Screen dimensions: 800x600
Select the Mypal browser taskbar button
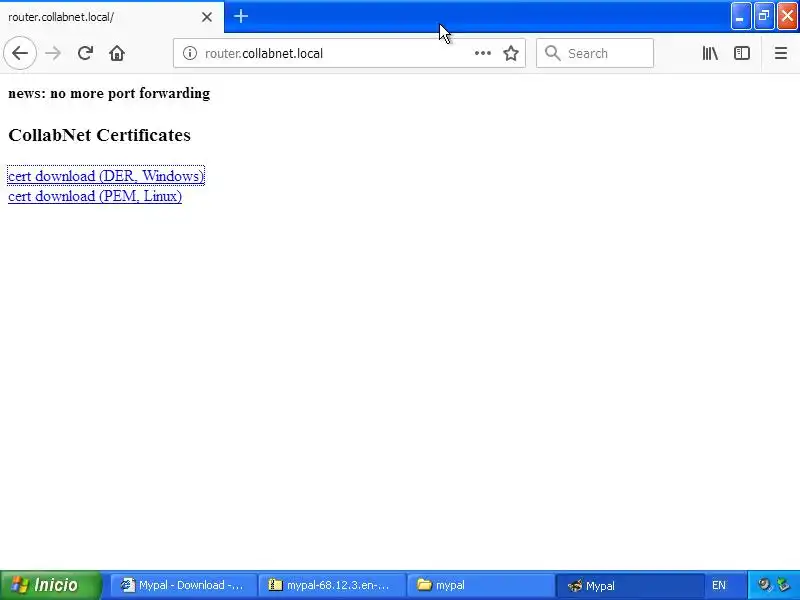point(630,585)
